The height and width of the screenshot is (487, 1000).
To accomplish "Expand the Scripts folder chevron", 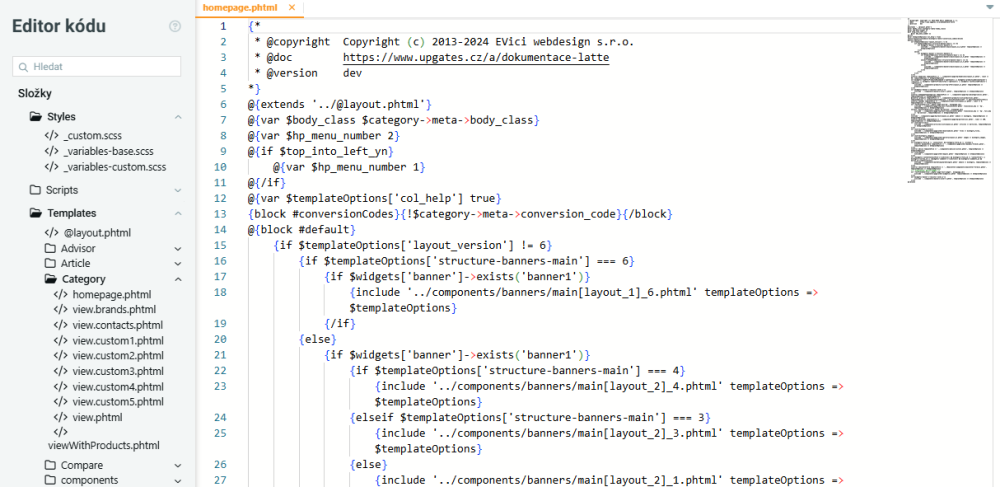I will [178, 189].
